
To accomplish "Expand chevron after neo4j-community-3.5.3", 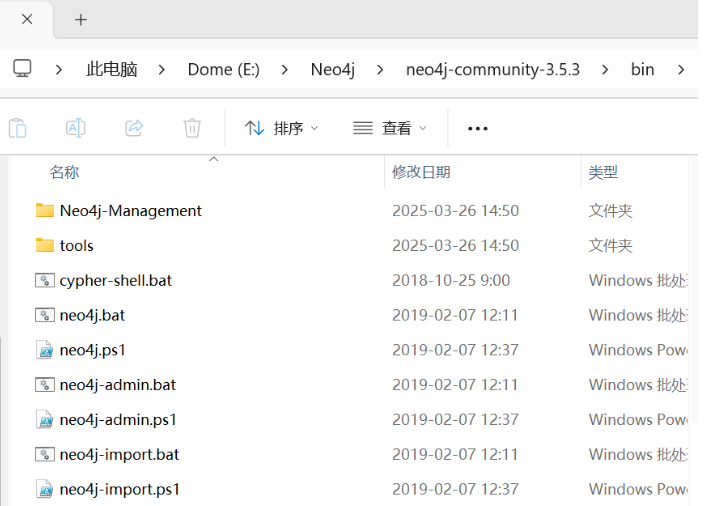I will [605, 70].
